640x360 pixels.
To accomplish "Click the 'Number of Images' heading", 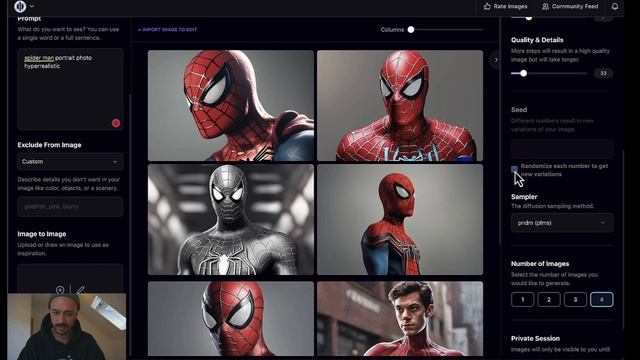I will (x=540, y=264).
